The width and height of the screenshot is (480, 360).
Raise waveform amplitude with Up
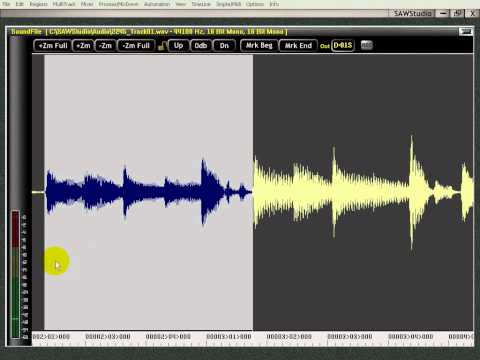[178, 45]
